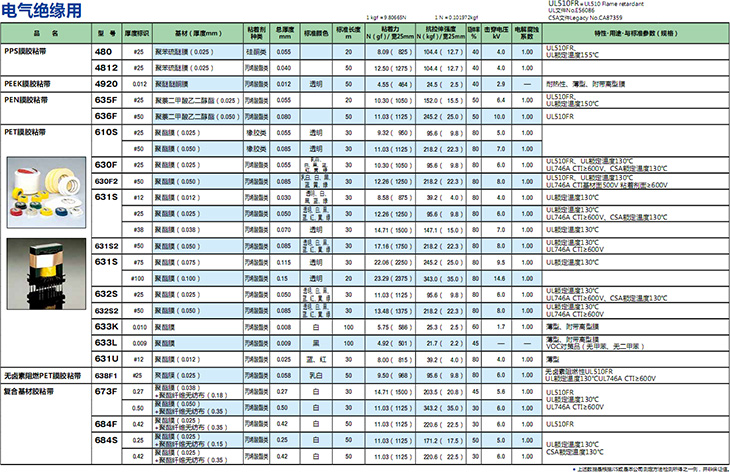Click the UL510FR flame retardant note at top

pos(596,3)
